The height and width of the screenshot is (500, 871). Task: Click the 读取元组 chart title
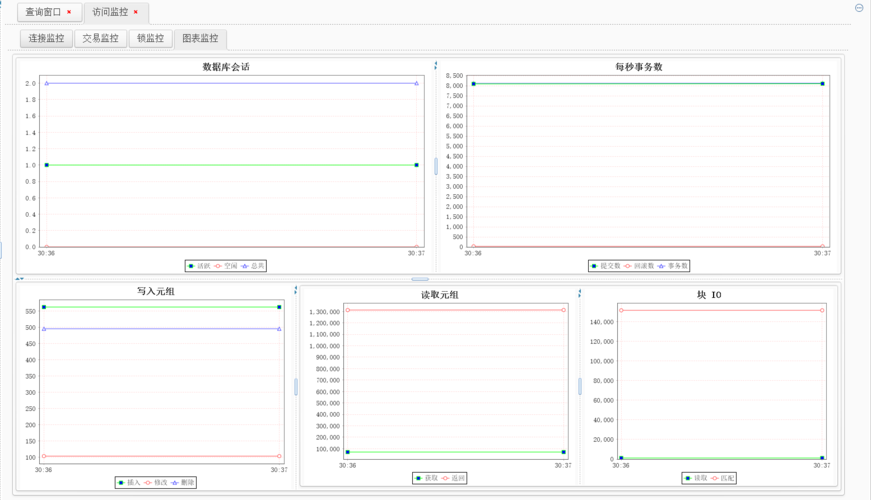[x=440, y=295]
